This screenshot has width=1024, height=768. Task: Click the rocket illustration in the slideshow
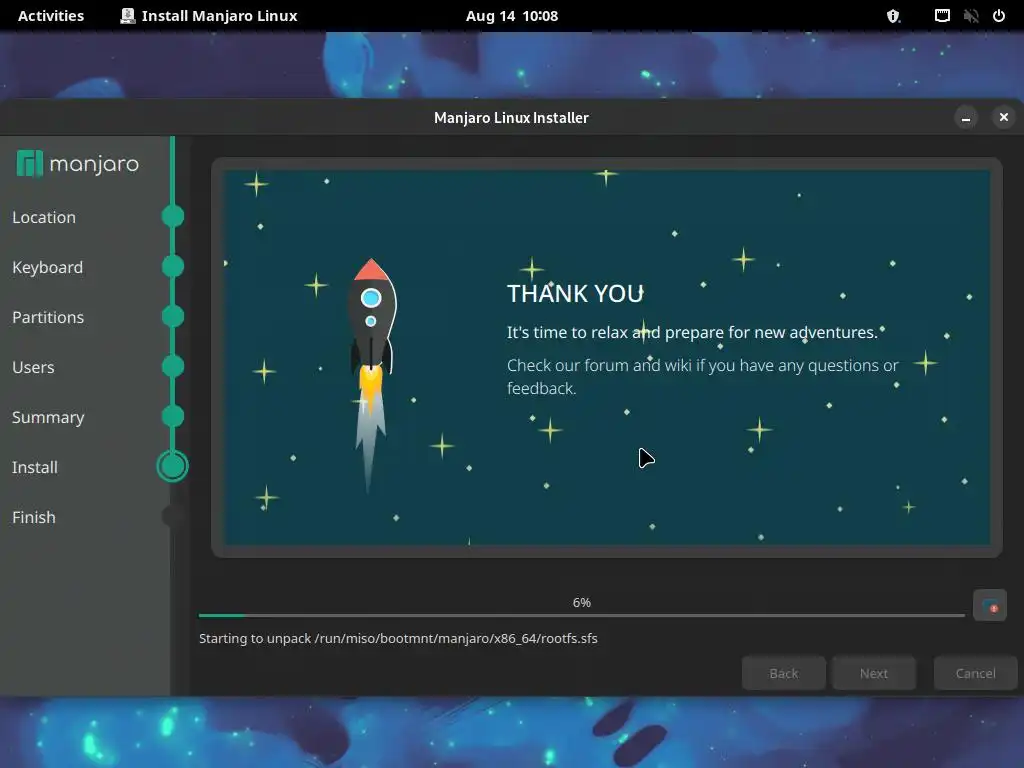[371, 375]
